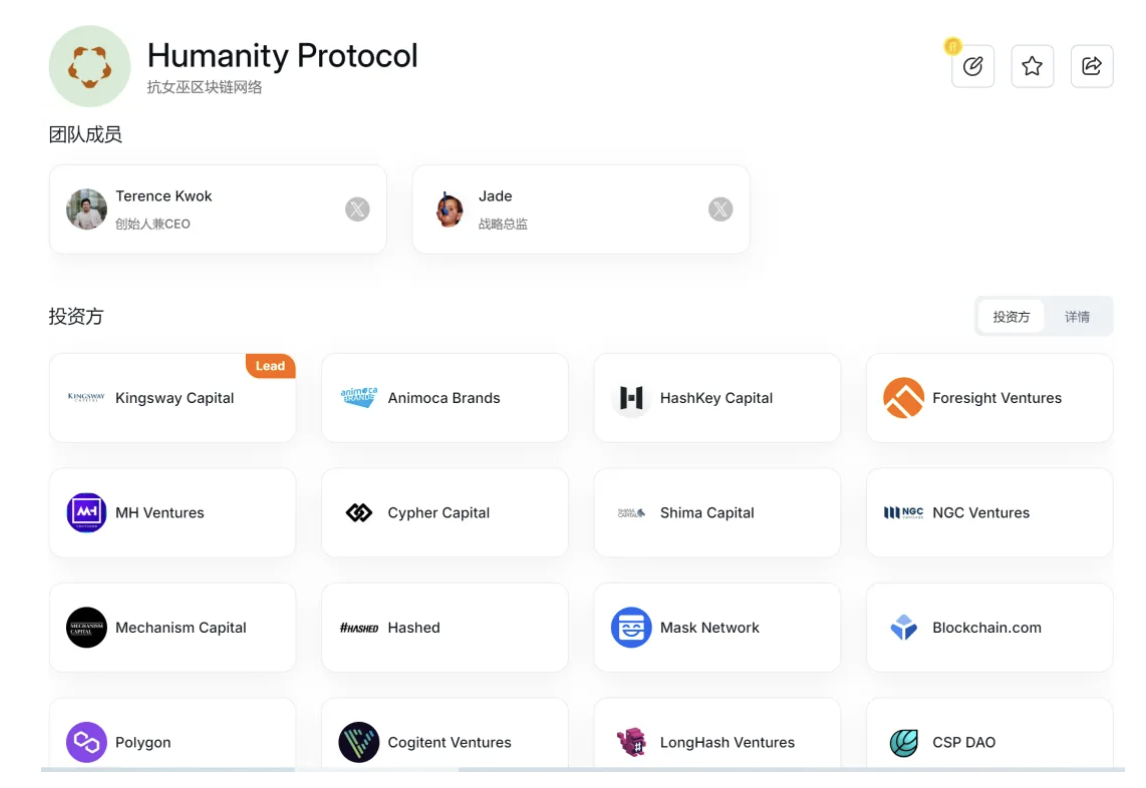Open the Foresight Ventures investor name
The image size is (1146, 788).
[997, 398]
